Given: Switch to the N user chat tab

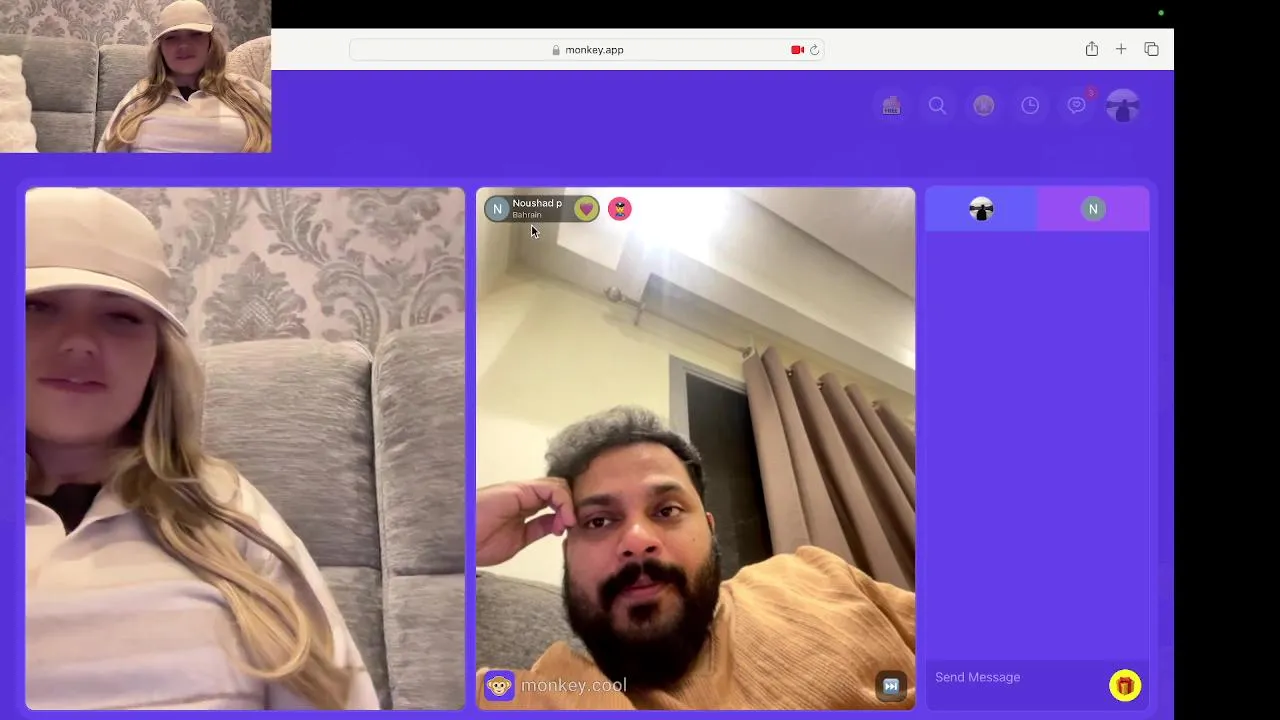Looking at the screenshot, I should 1093,209.
